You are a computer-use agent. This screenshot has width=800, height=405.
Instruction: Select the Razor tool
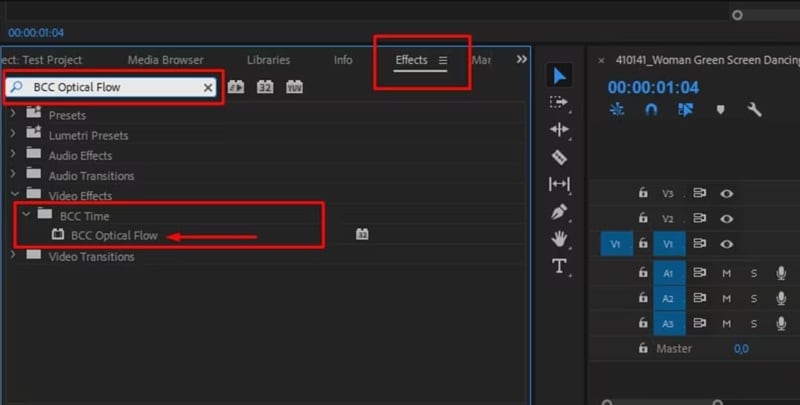(x=559, y=157)
